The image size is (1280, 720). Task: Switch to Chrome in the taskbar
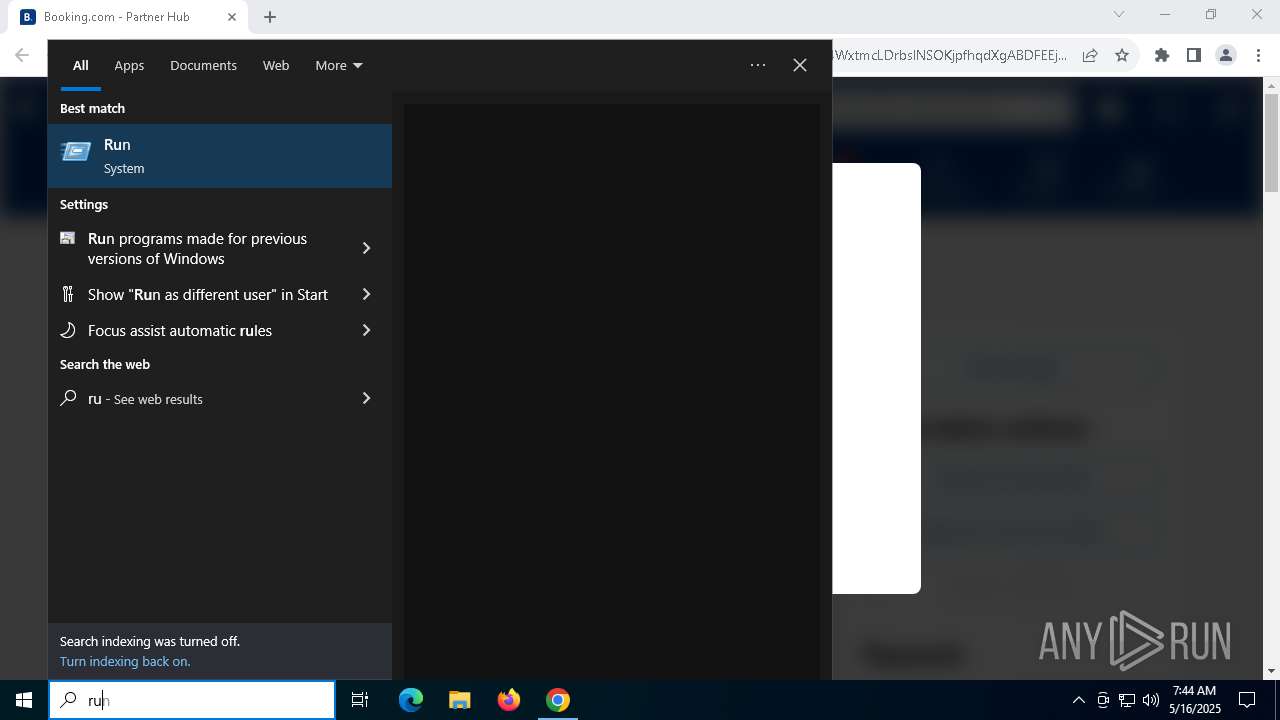coord(558,700)
